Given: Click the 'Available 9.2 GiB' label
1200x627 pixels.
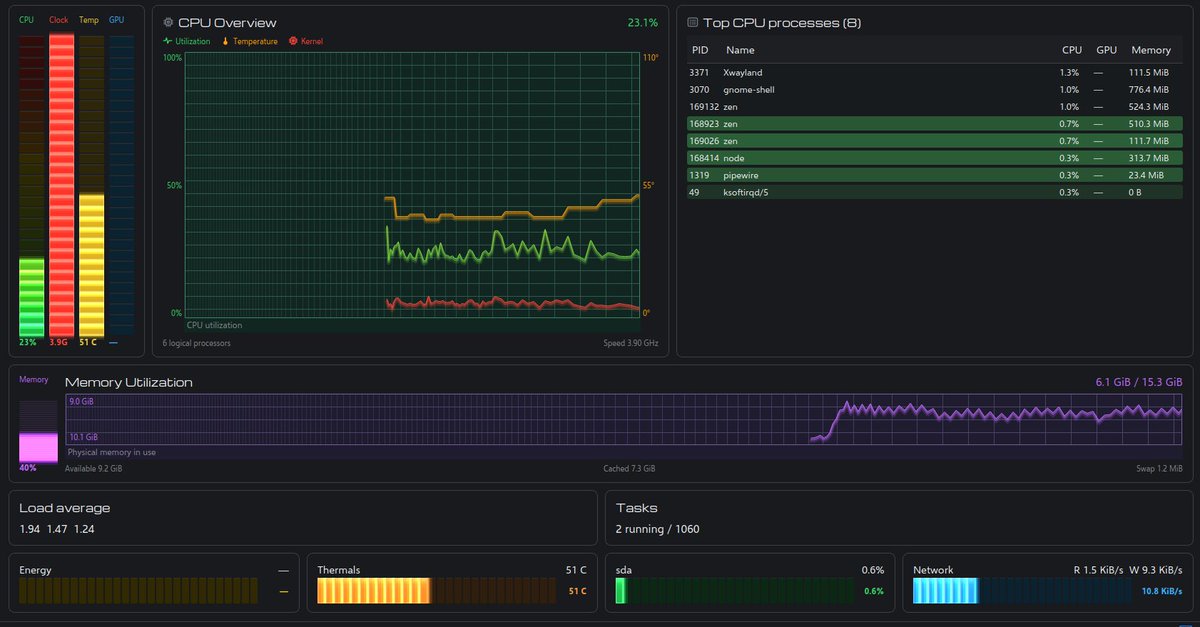Looking at the screenshot, I should (94, 468).
